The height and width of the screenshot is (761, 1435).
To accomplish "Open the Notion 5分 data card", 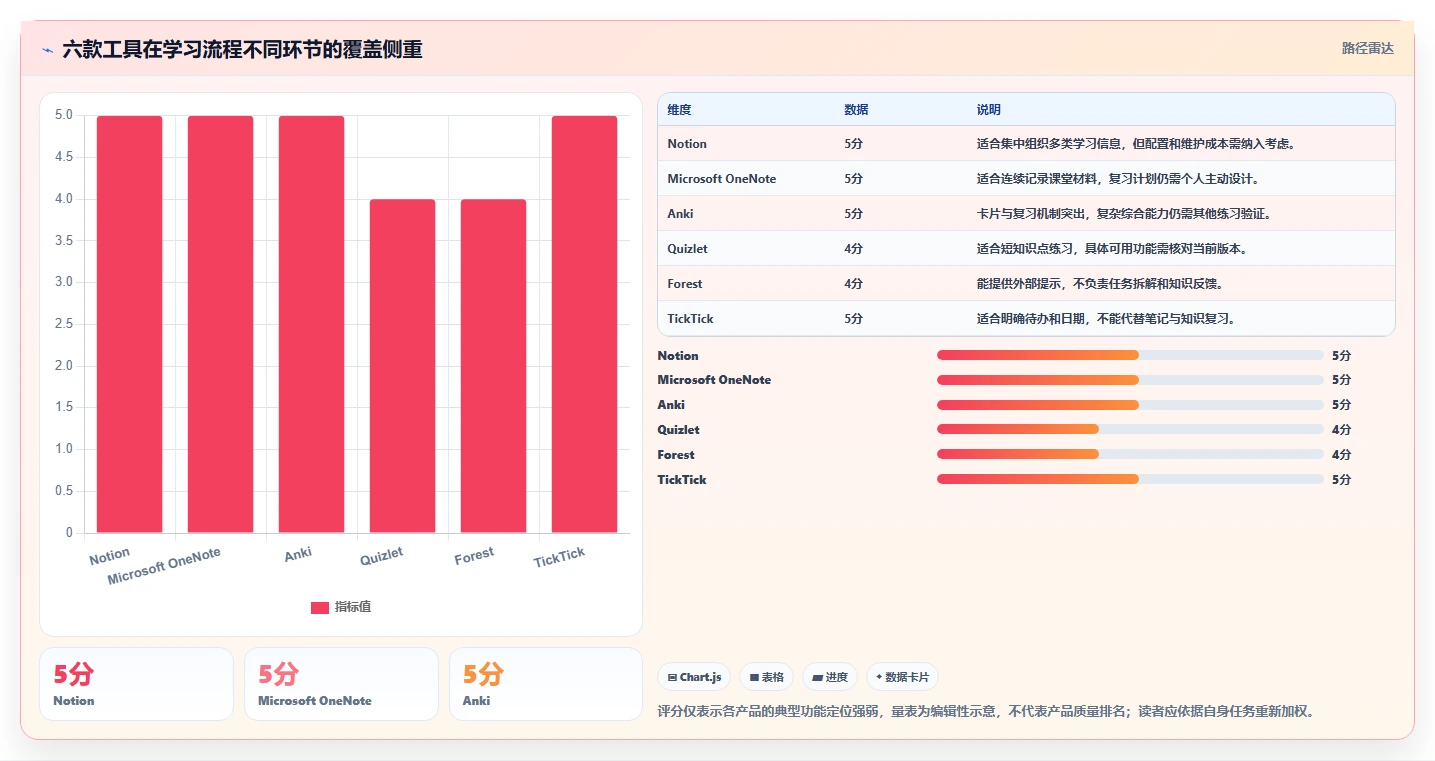I will pos(136,684).
